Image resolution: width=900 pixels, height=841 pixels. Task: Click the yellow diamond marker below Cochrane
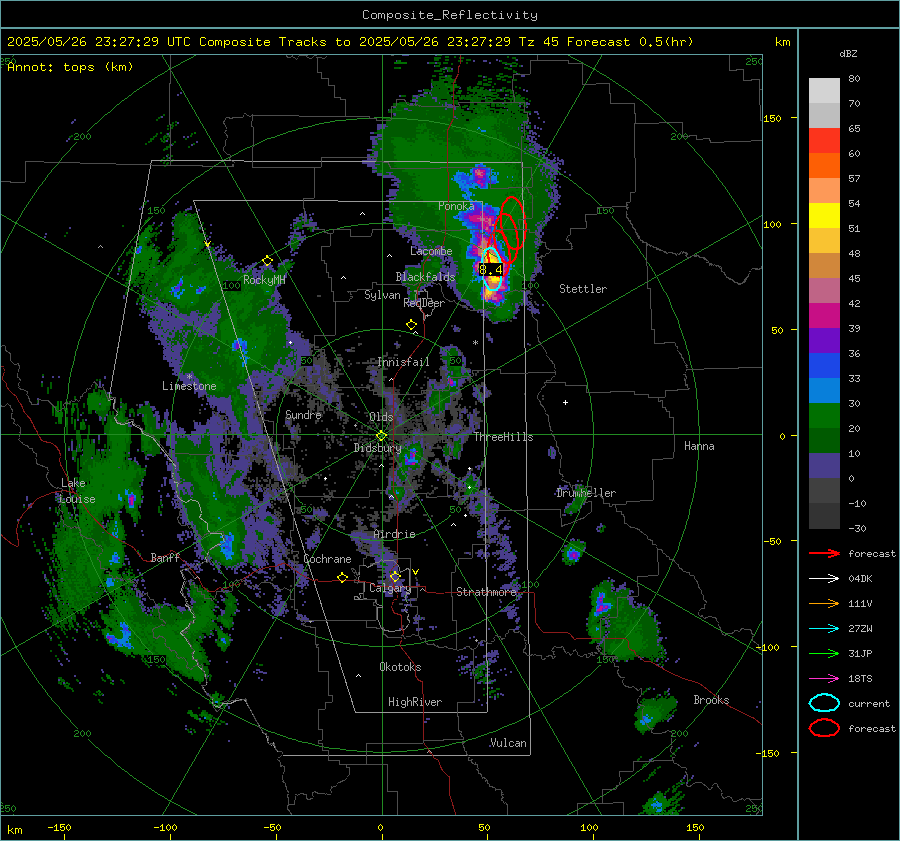click(343, 577)
